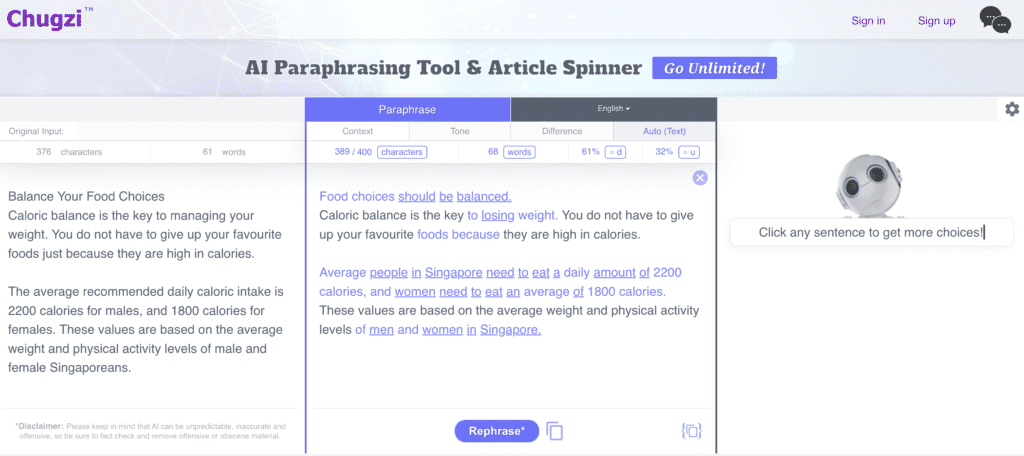
Task: Click the Go Unlimited! button
Action: pyautogui.click(x=714, y=68)
